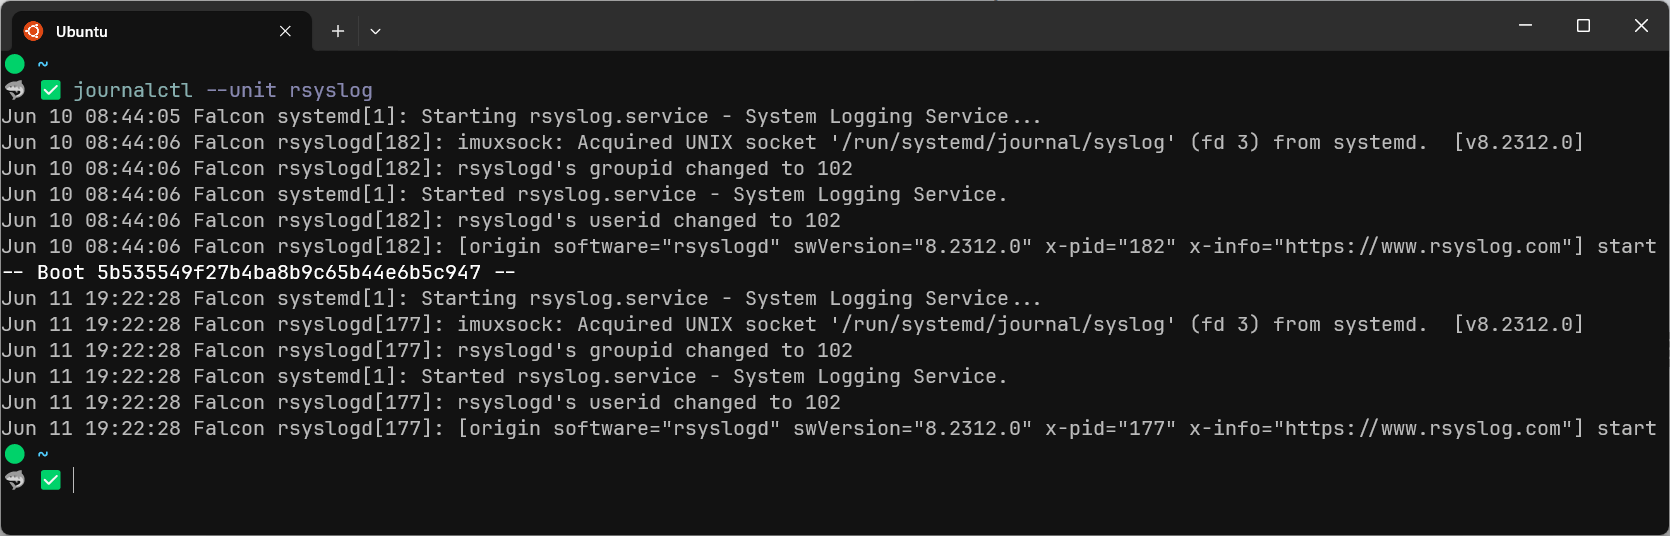The image size is (1670, 536).
Task: Minimize the terminal window
Action: 1525,26
